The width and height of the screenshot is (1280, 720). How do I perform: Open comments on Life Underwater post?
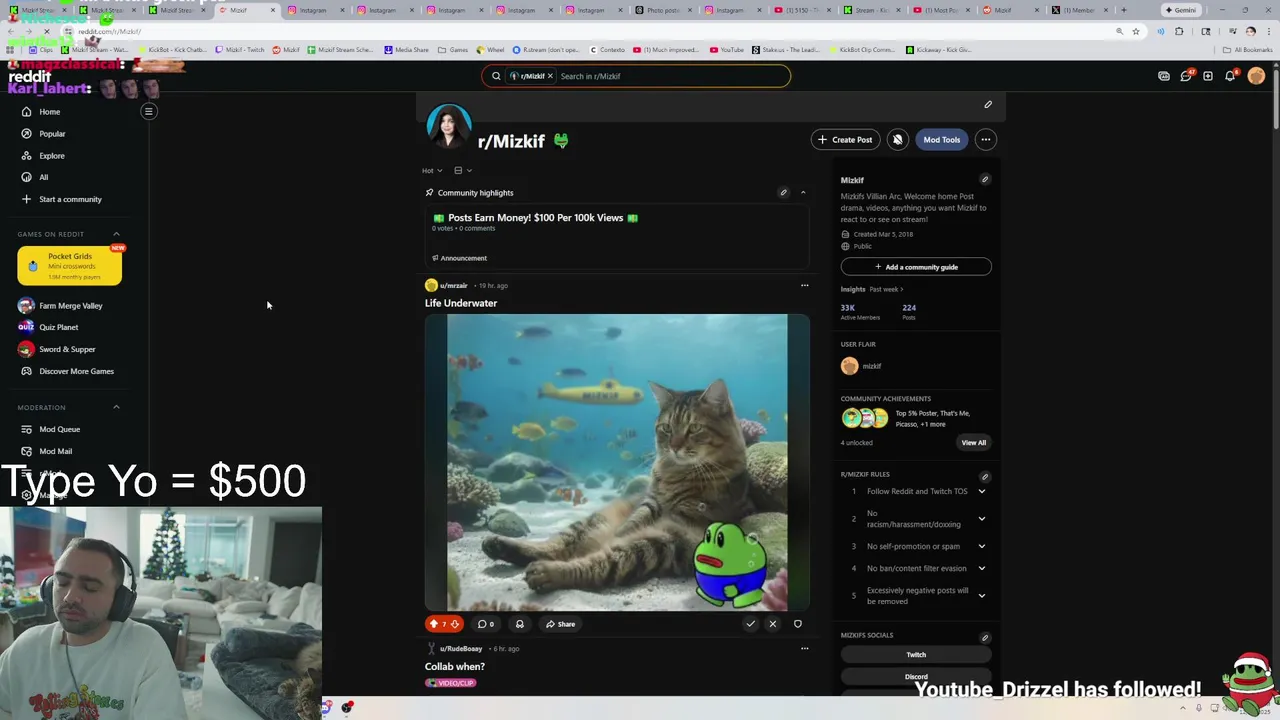485,624
